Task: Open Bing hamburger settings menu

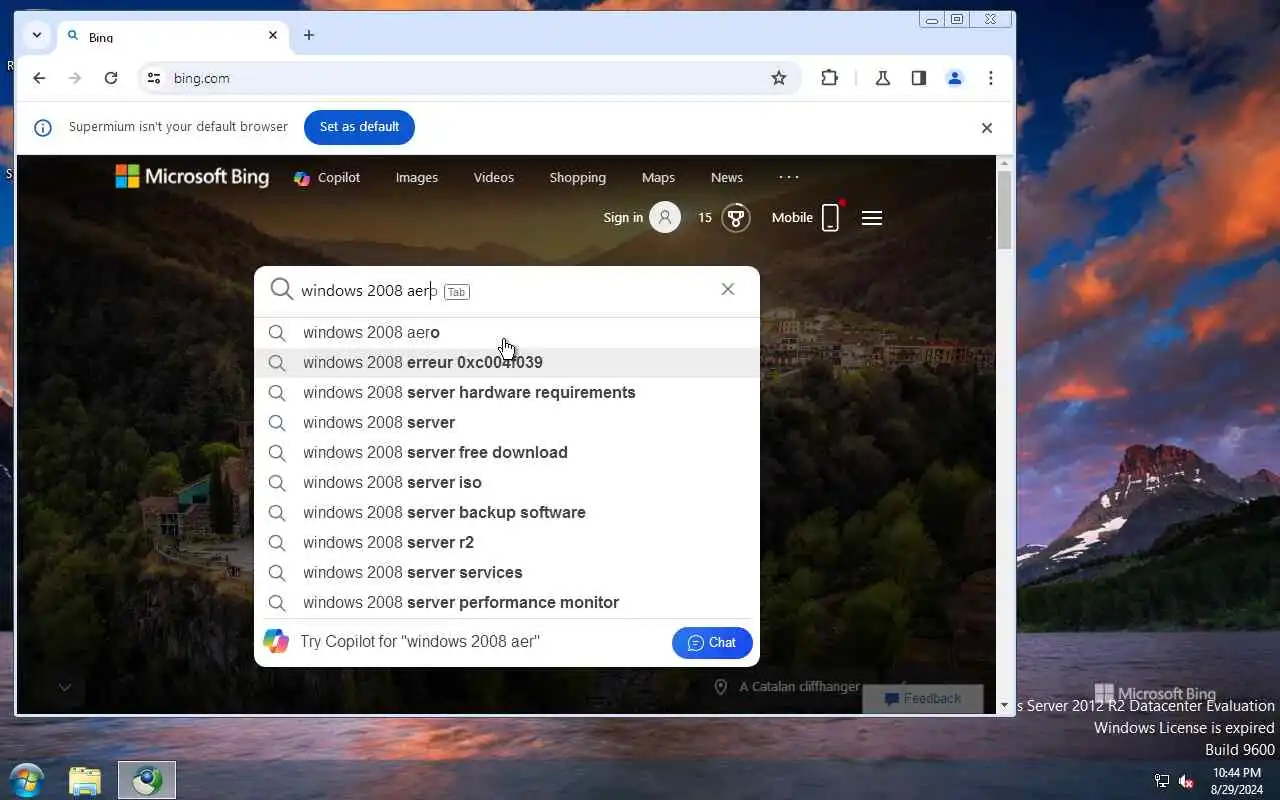Action: (872, 217)
